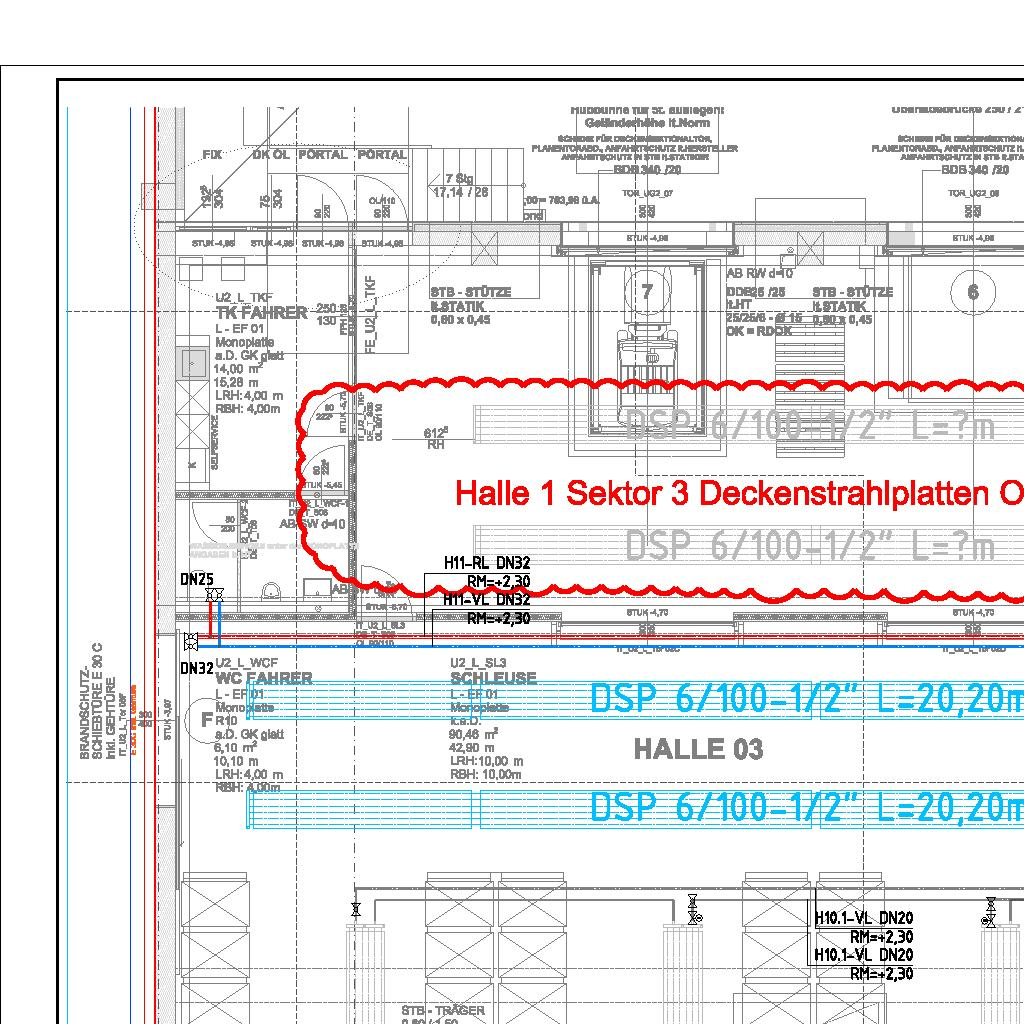Viewport: 1024px width, 1024px height.
Task: Click the toilet symbol in the WC room
Action: pyautogui.click(x=267, y=592)
